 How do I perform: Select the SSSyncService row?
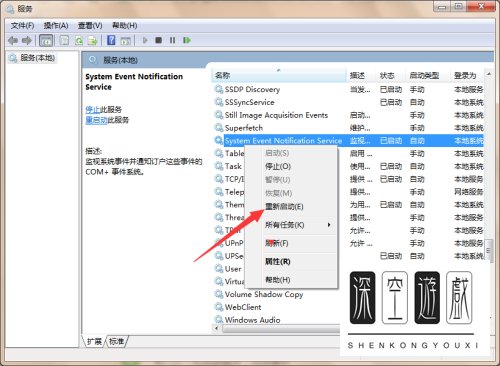[349, 102]
